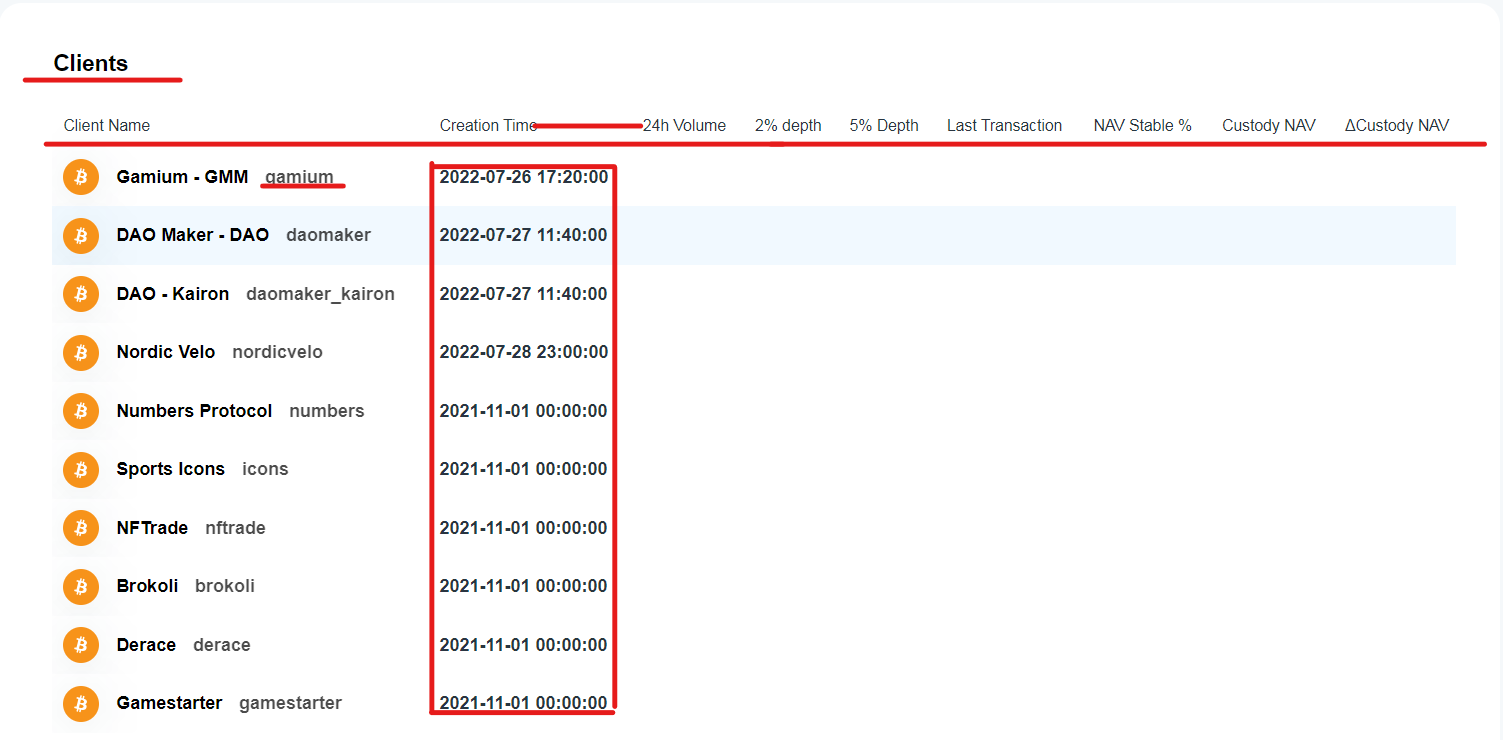Click the Bitcoin icon beside Derace
Viewport: 1503px width, 740px height.
pos(81,645)
